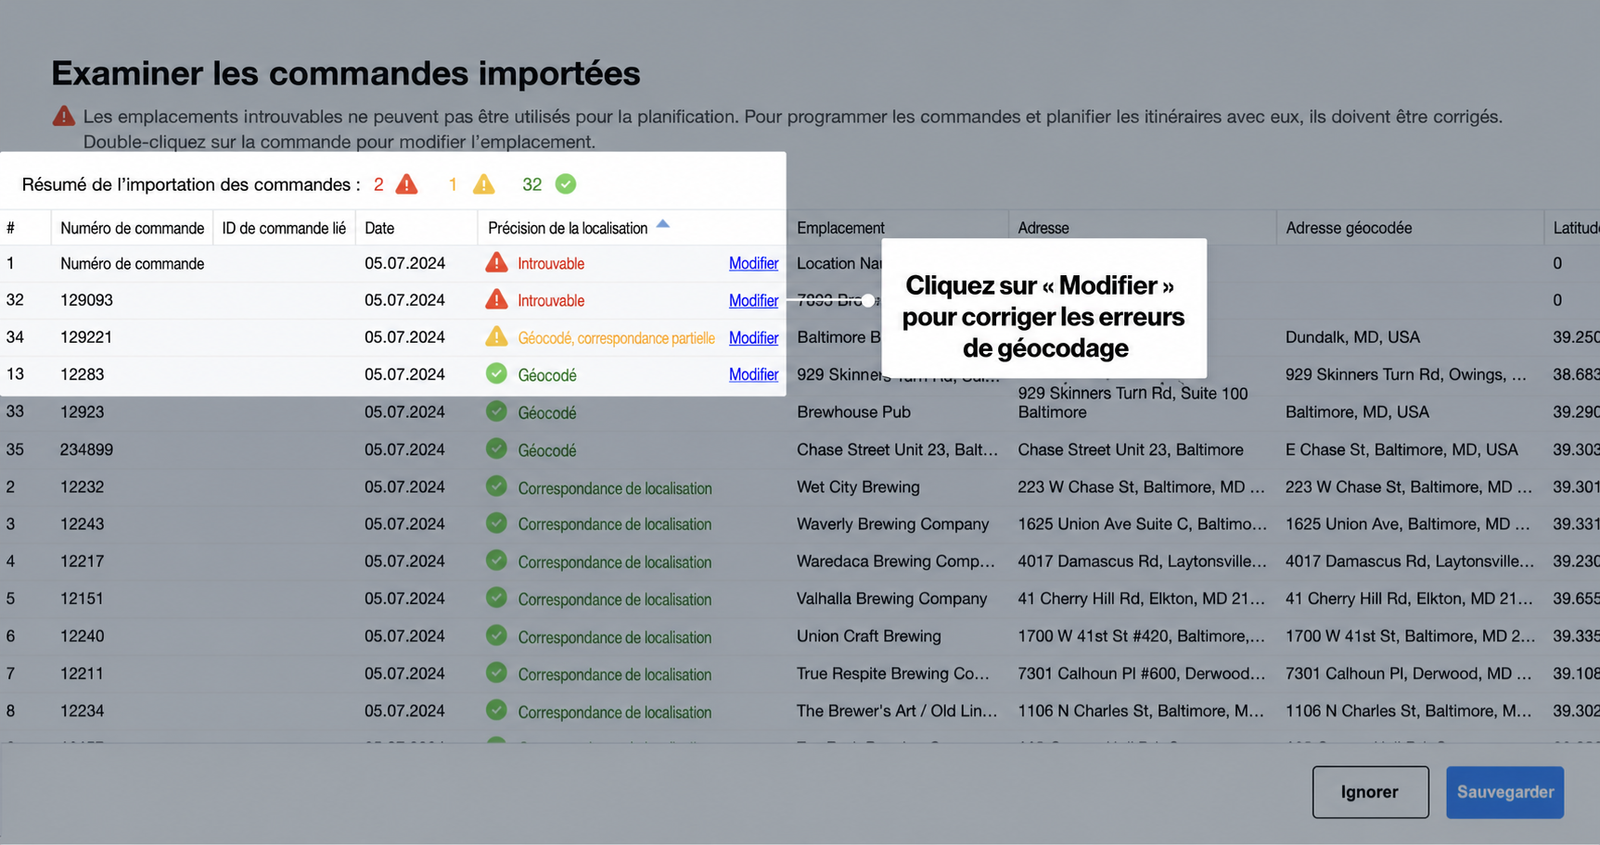Click the Ignorer button
This screenshot has width=1600, height=845.
pos(1370,792)
